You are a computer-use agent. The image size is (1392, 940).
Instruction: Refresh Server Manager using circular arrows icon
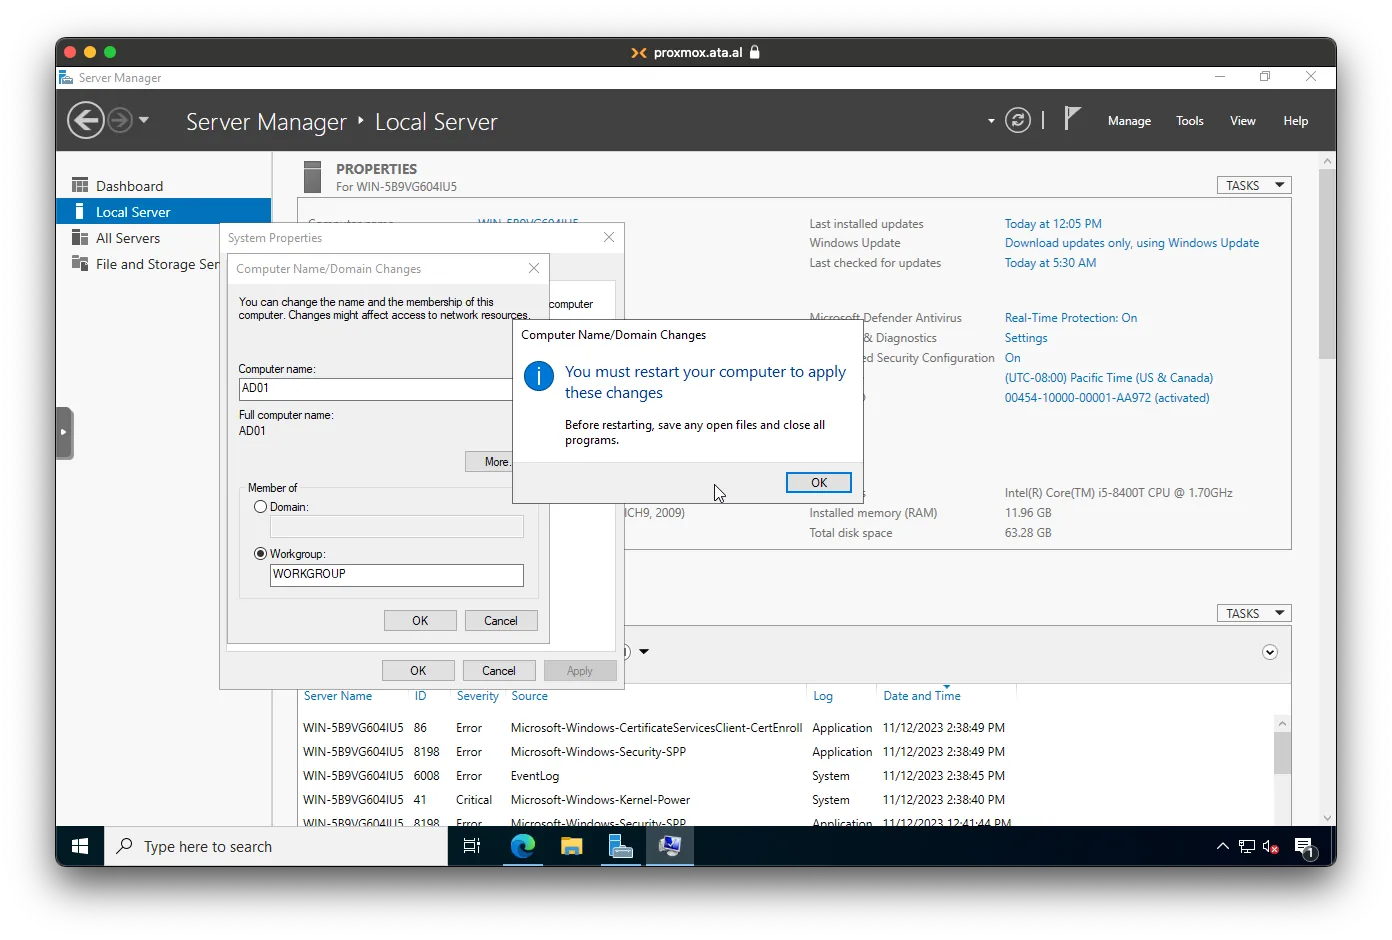1018,121
